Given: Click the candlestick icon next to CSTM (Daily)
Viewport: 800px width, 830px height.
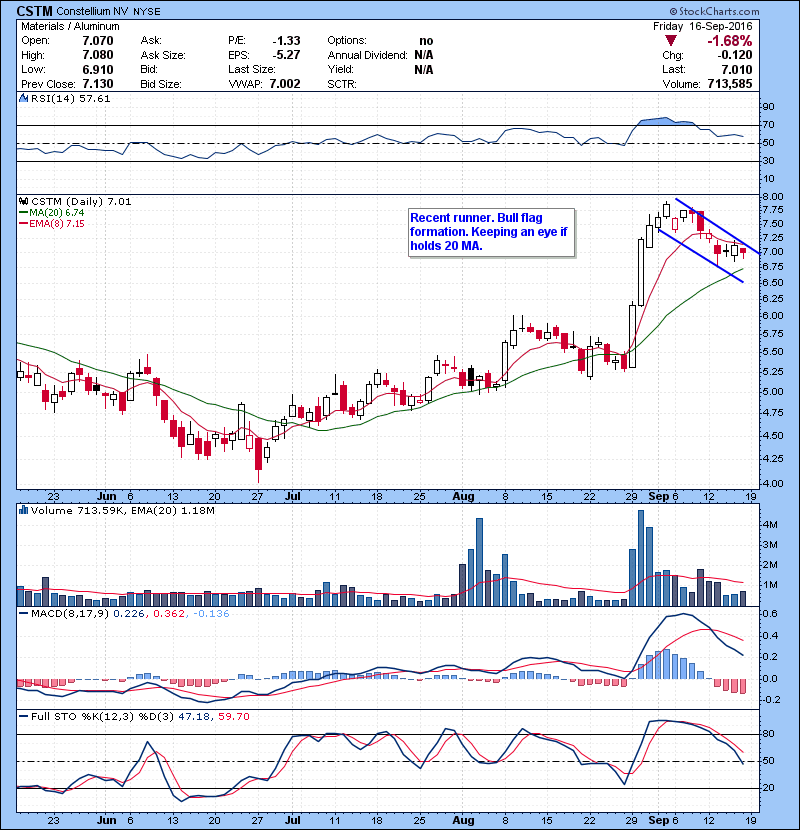Looking at the screenshot, I should [x=23, y=202].
